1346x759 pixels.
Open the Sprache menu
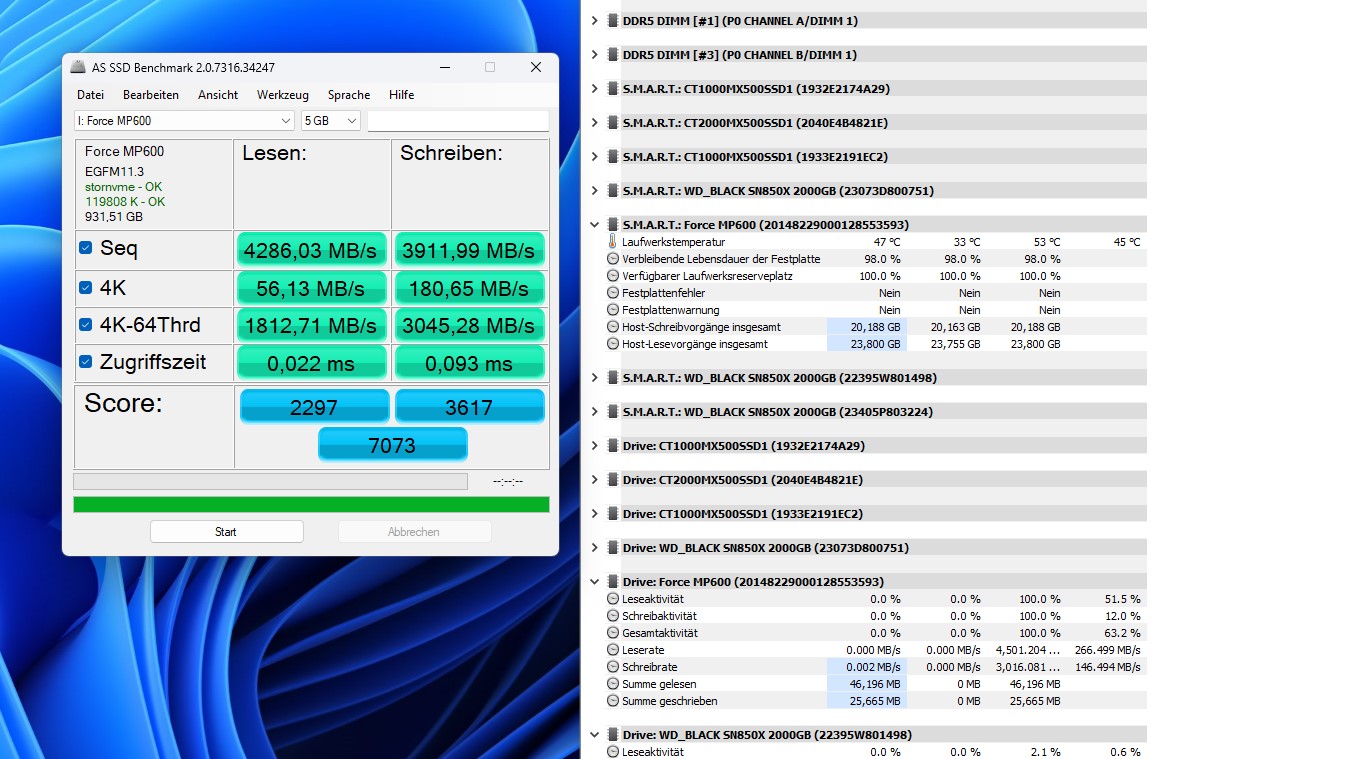tap(349, 95)
